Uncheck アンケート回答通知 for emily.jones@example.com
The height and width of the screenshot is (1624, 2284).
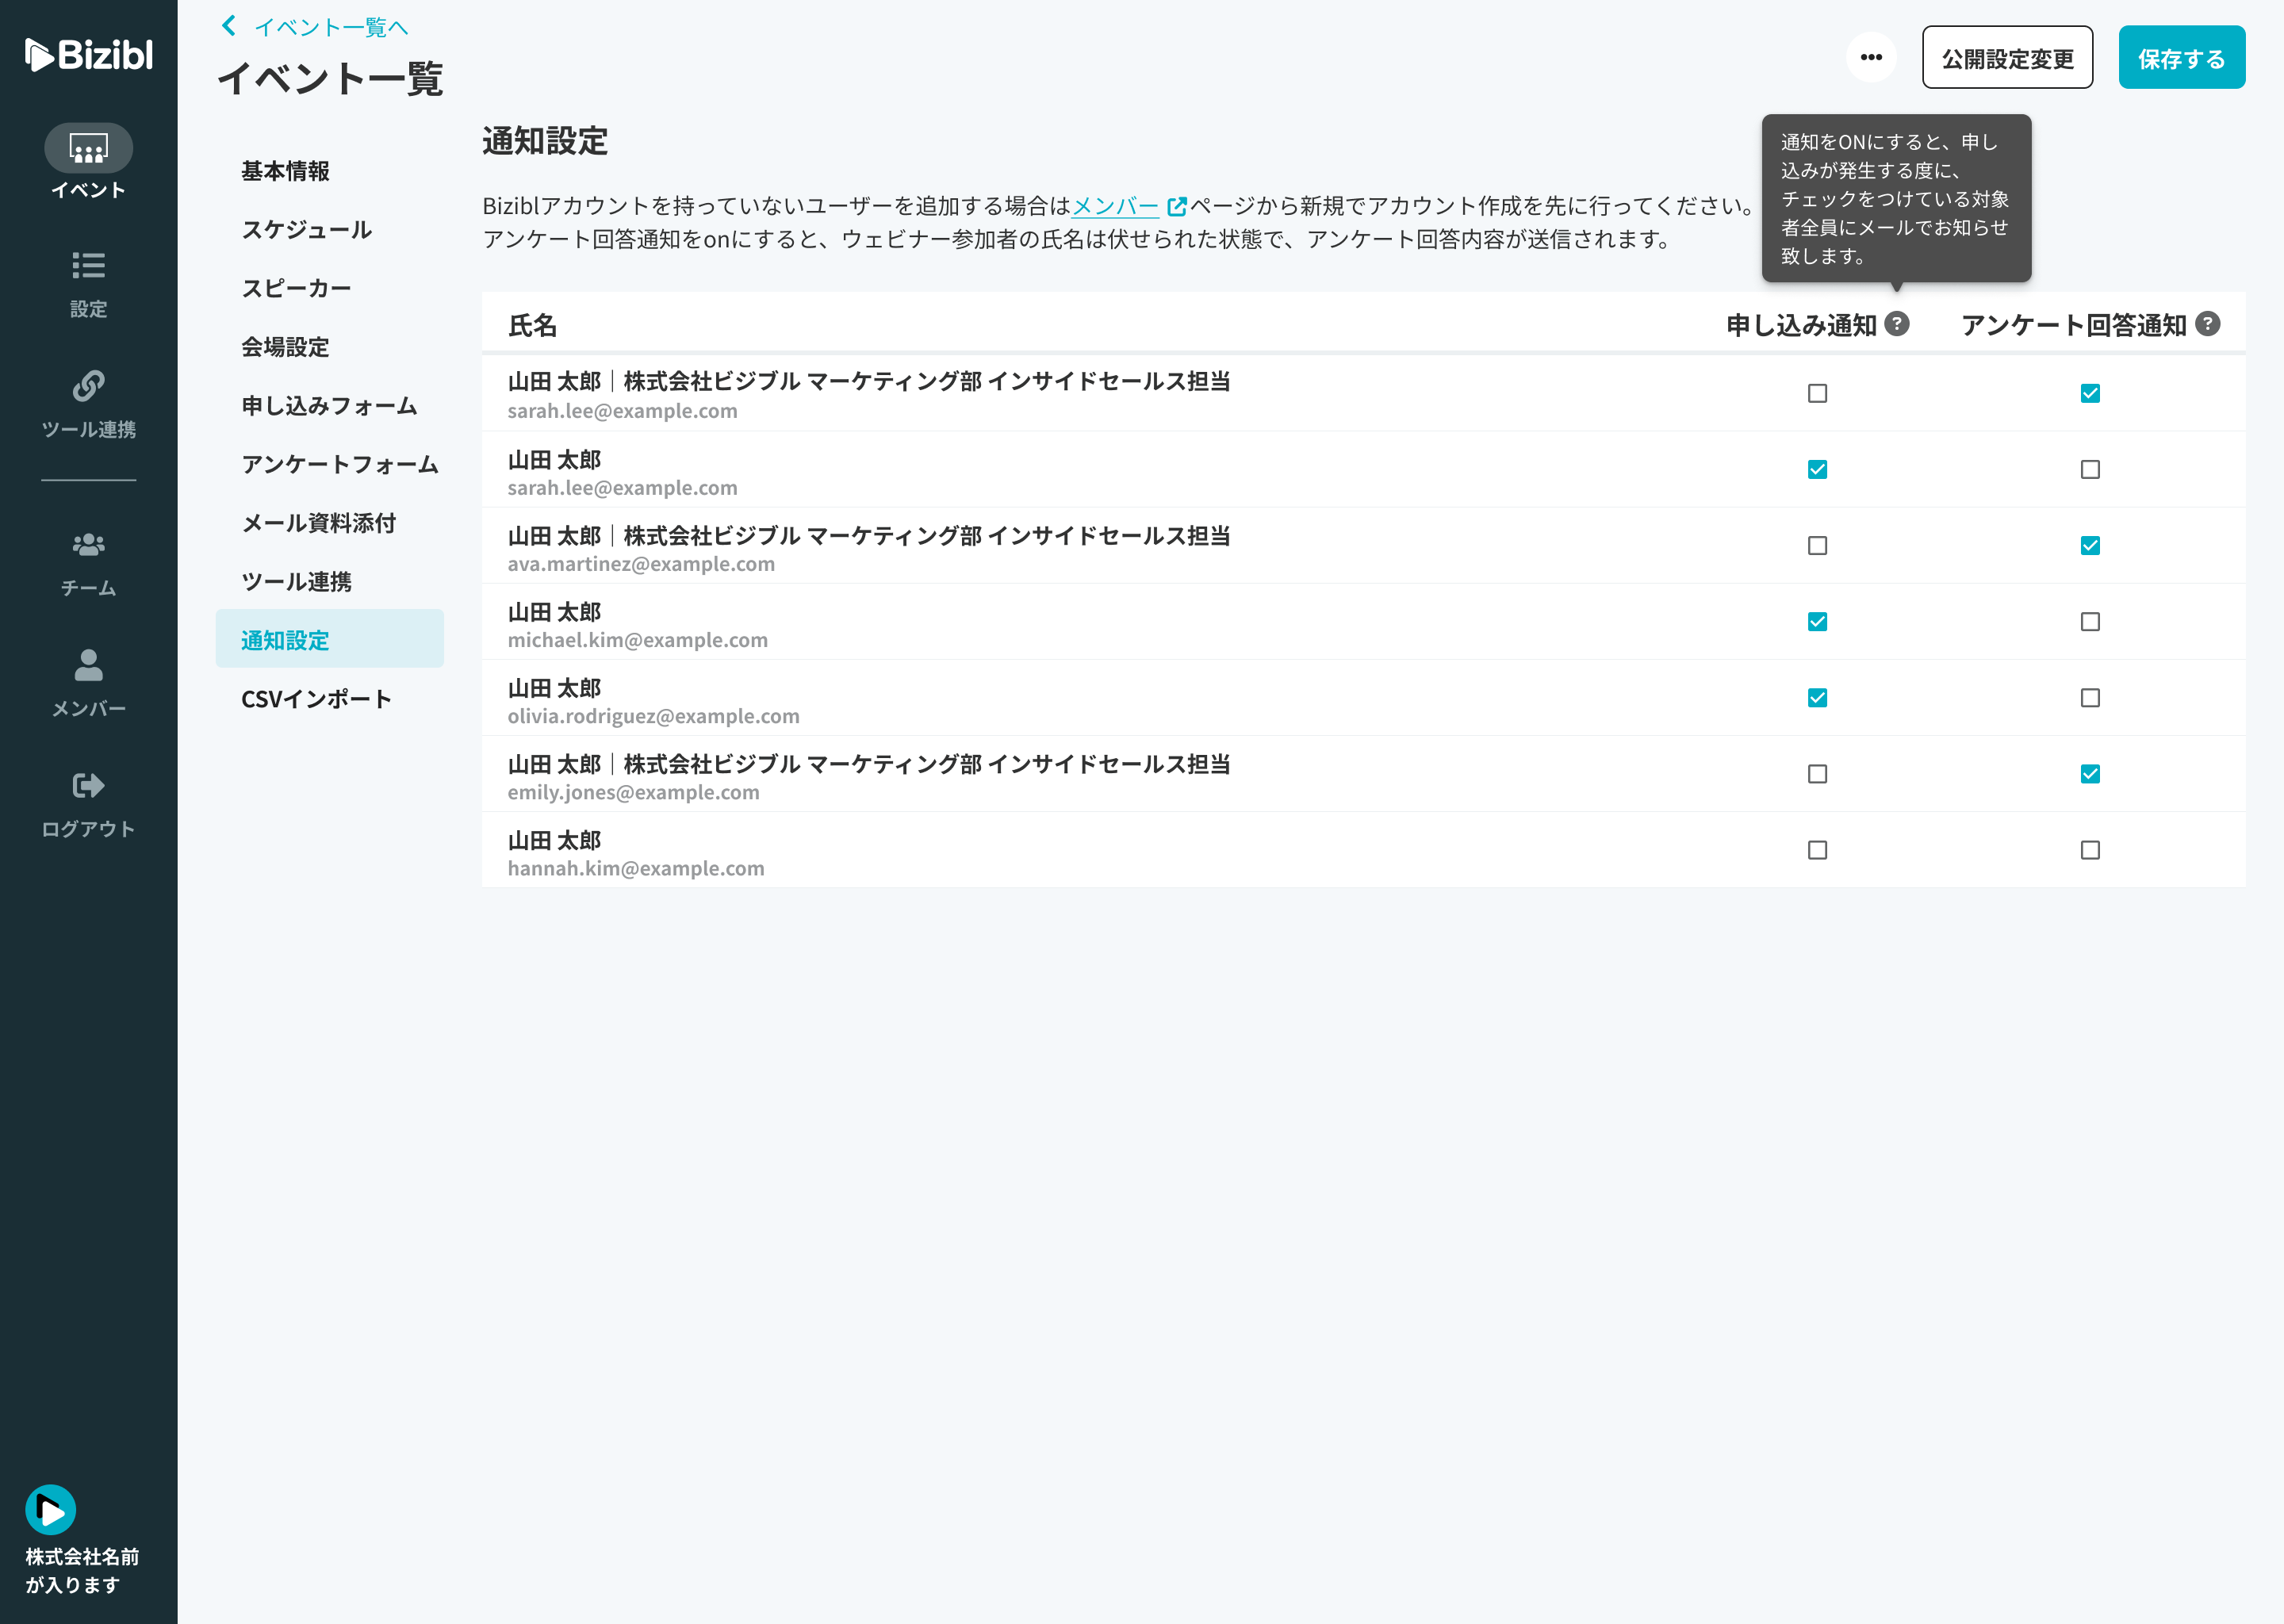coord(2090,774)
